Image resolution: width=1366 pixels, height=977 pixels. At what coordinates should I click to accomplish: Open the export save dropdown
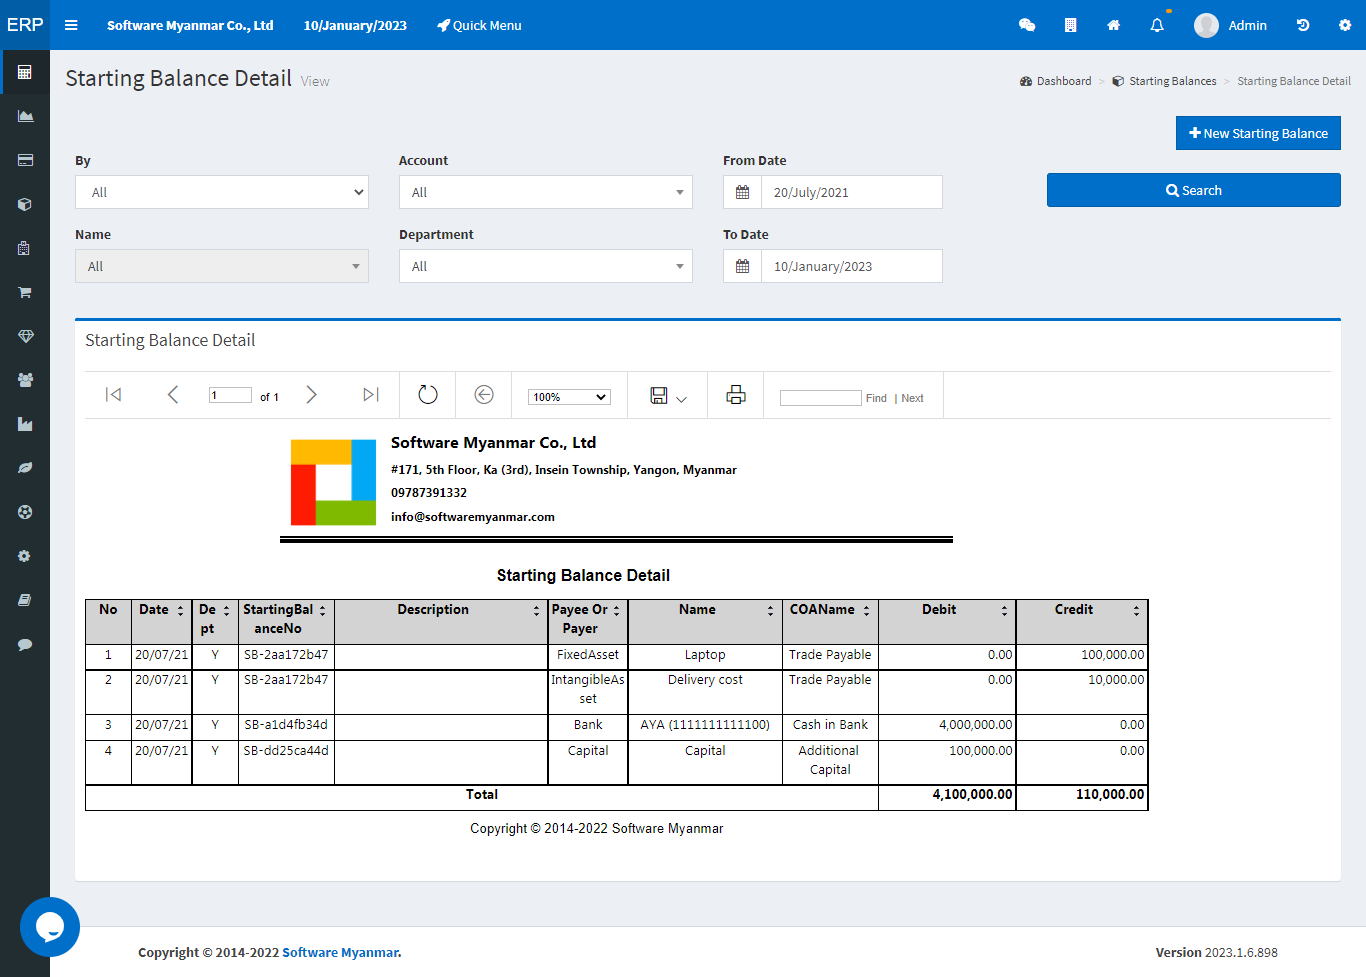pos(668,396)
